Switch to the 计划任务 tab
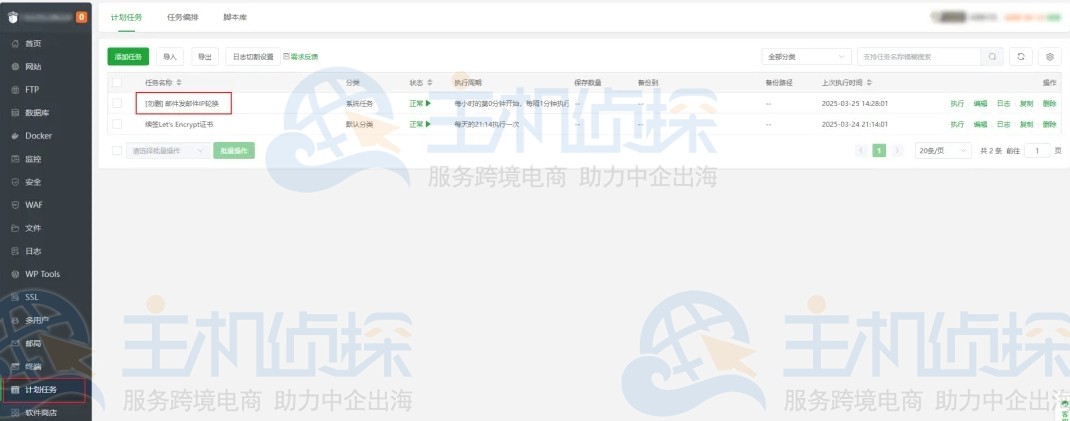1070x421 pixels. [x=126, y=17]
